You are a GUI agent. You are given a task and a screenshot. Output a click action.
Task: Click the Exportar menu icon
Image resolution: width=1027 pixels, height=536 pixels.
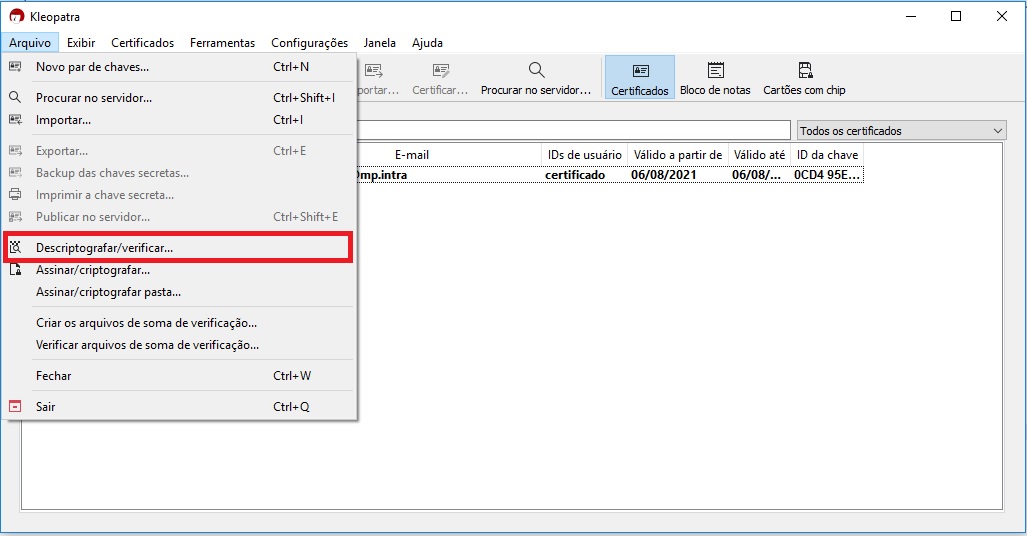(x=15, y=151)
